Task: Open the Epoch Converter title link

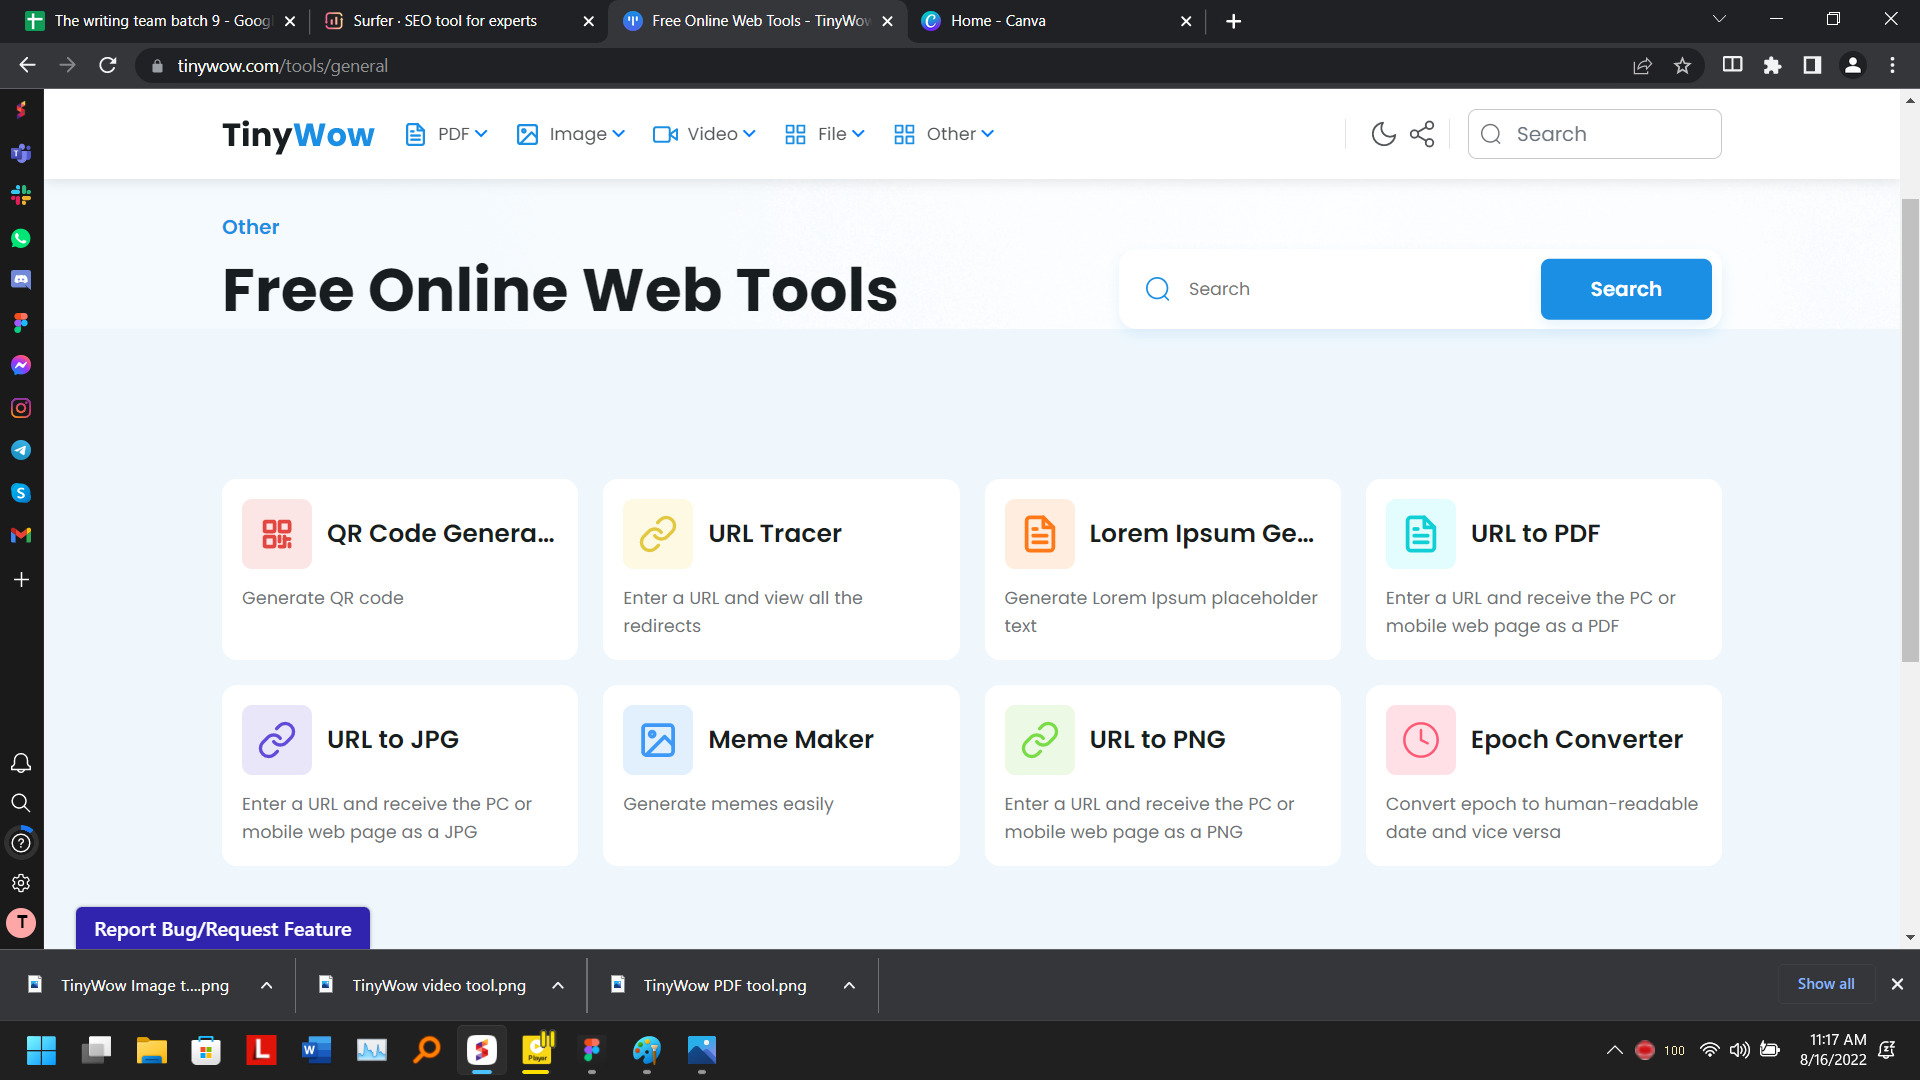Action: coord(1576,740)
